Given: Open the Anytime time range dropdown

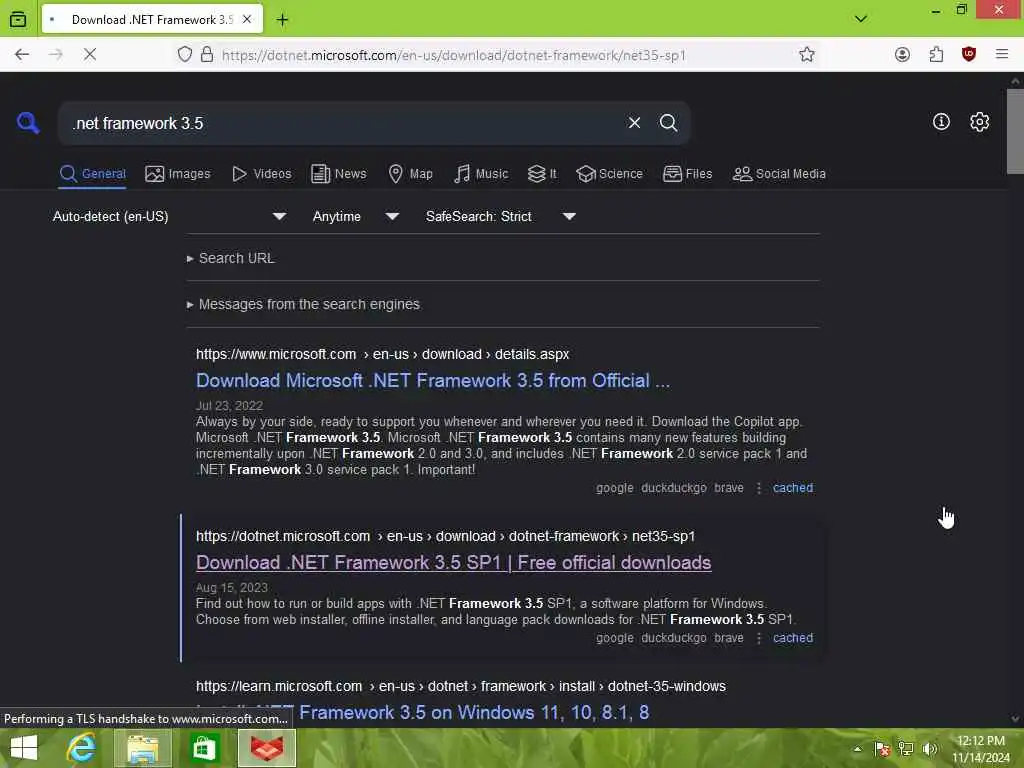Looking at the screenshot, I should tap(356, 216).
